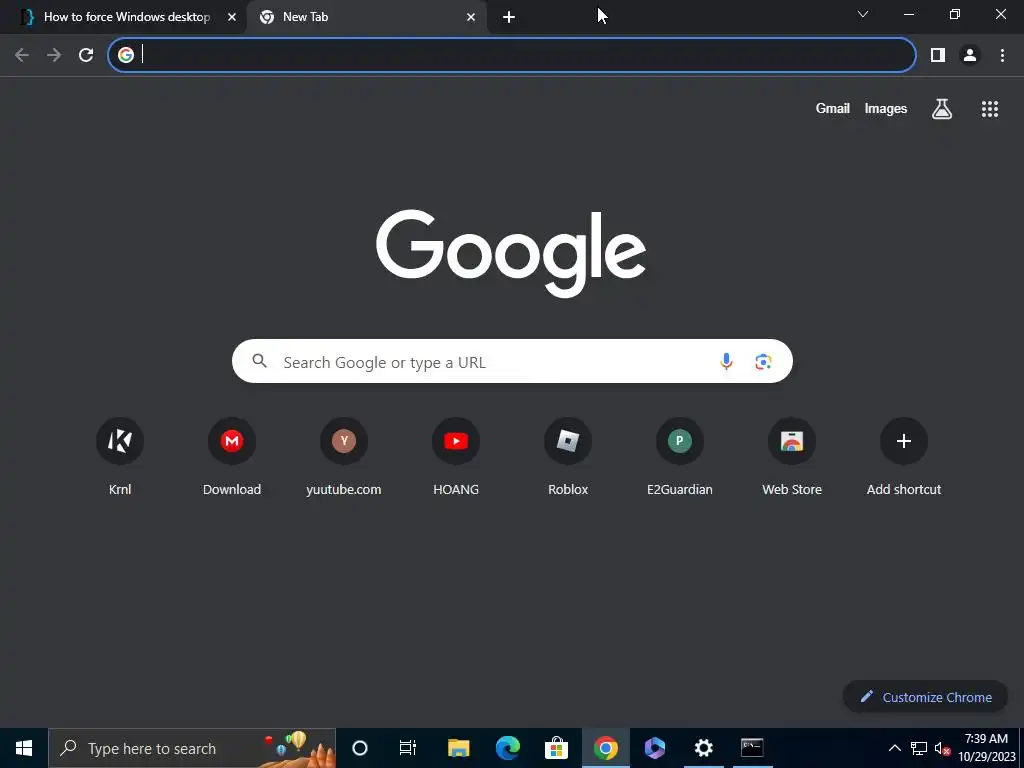Show hidden system tray icons

coord(895,748)
